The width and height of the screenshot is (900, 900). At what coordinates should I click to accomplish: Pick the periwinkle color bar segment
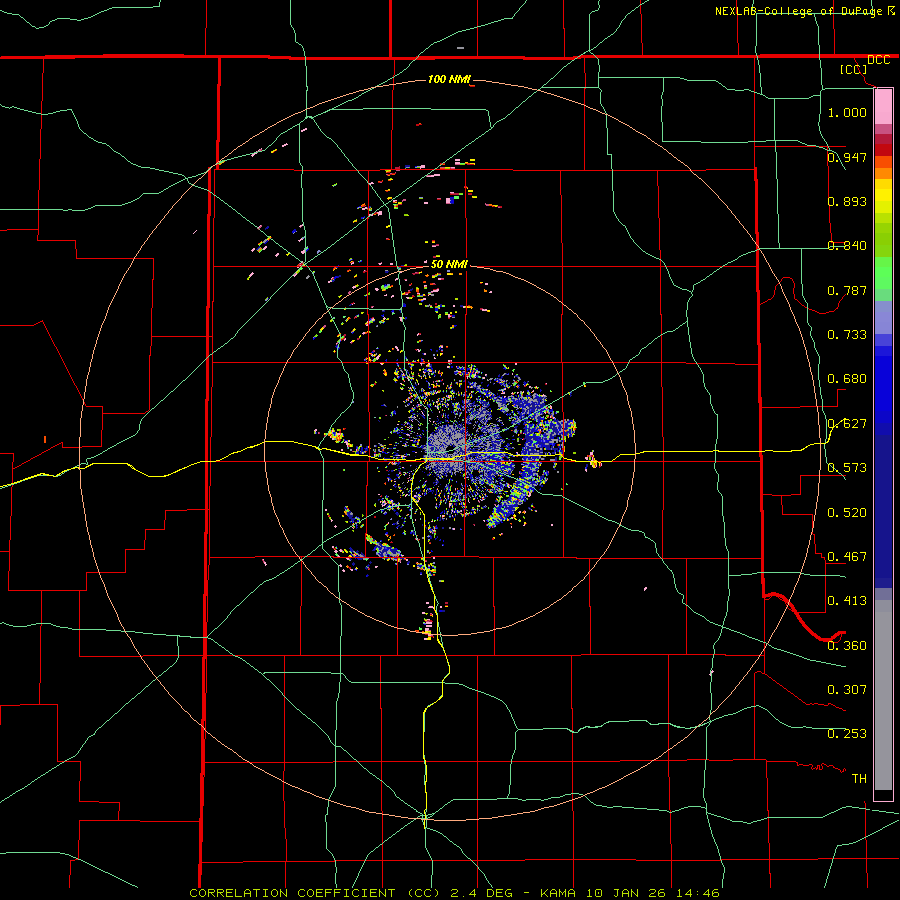[883, 318]
